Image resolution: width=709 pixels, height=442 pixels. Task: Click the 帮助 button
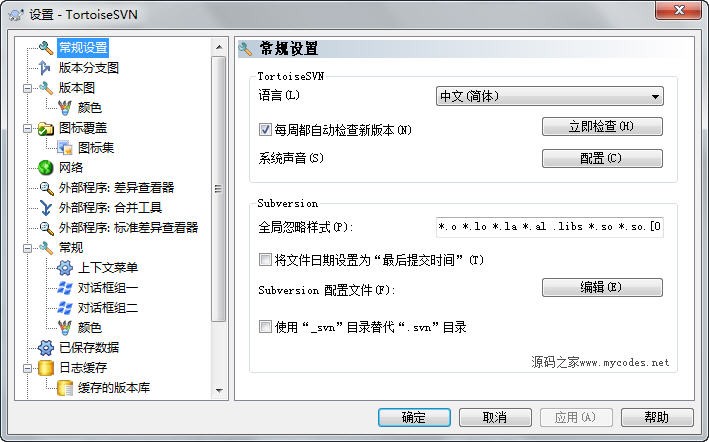[x=657, y=417]
